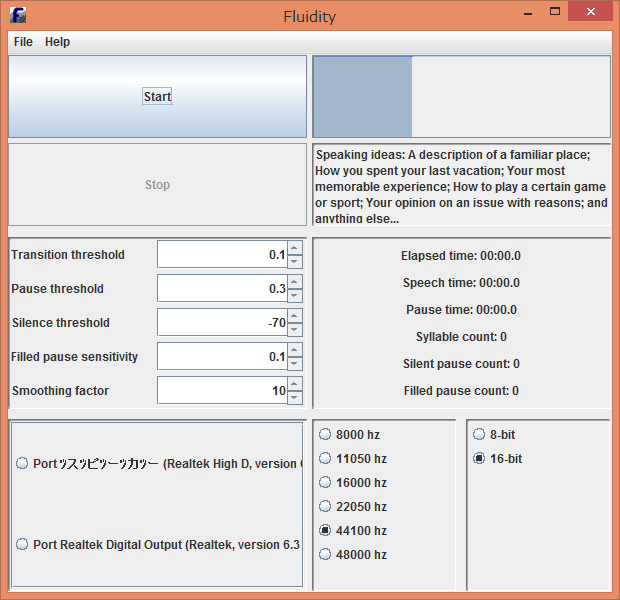
Task: Select 16000 hz sample rate
Action: [x=325, y=482]
